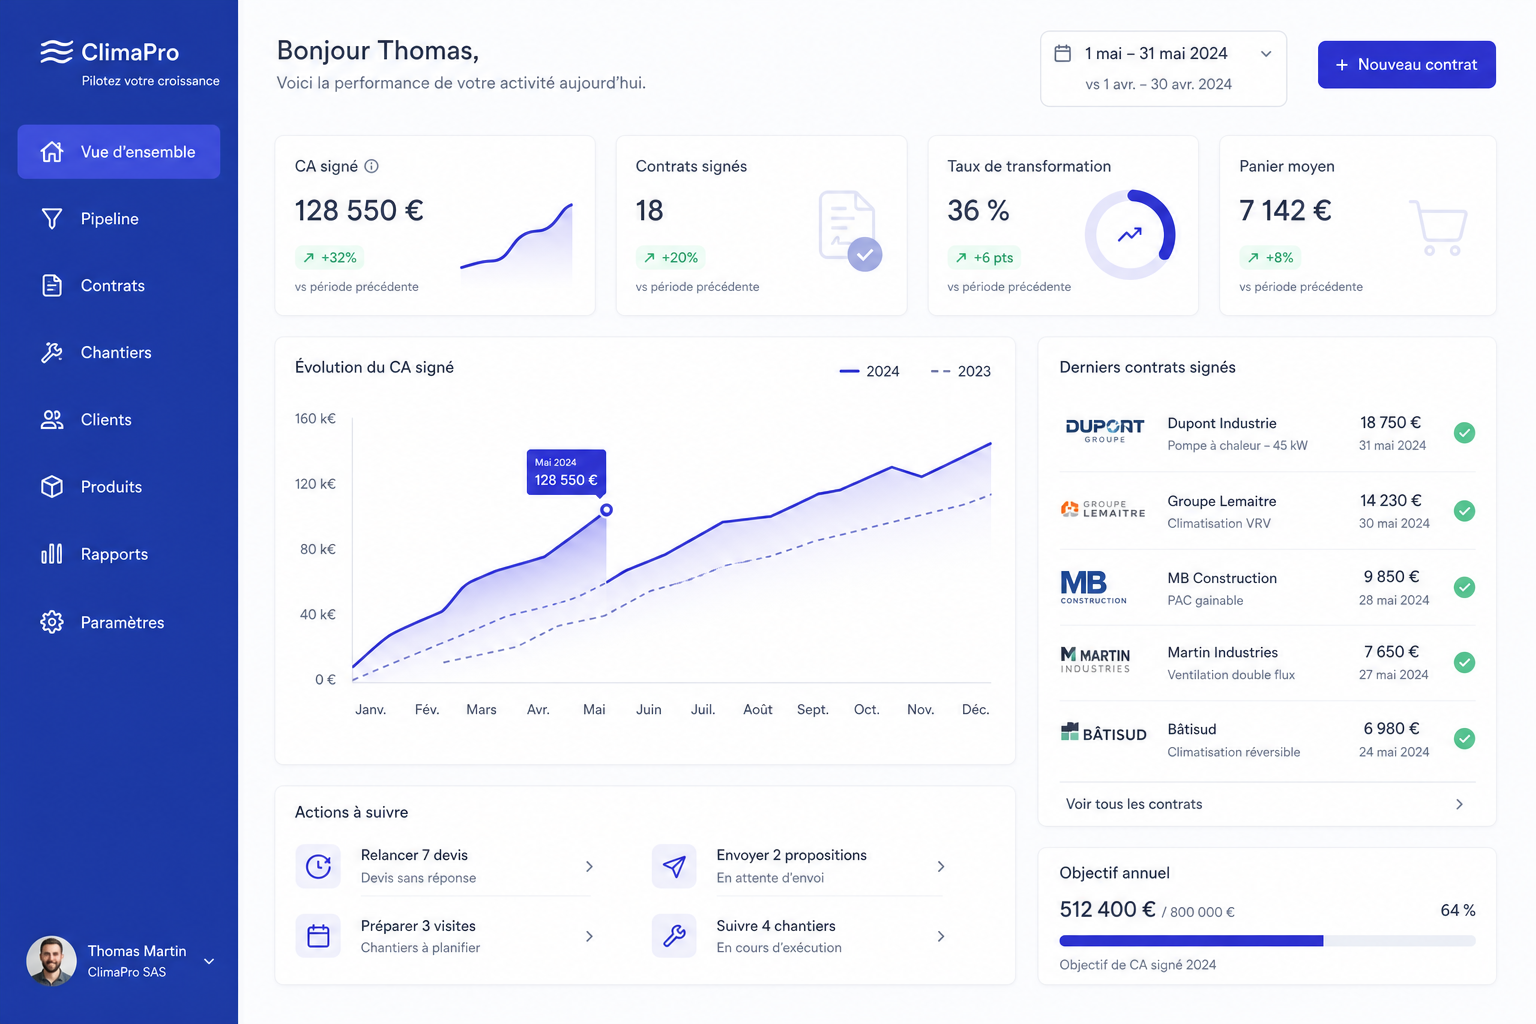Click the wrench icon for Suivre 4 chantiers
Viewport: 1536px width, 1024px height.
(674, 936)
